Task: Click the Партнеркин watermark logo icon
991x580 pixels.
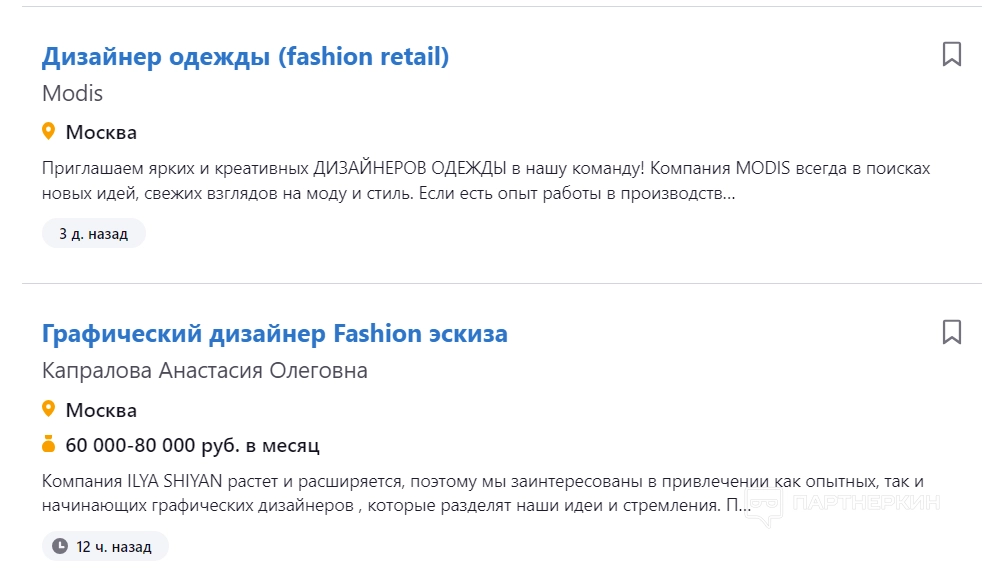Action: click(762, 505)
